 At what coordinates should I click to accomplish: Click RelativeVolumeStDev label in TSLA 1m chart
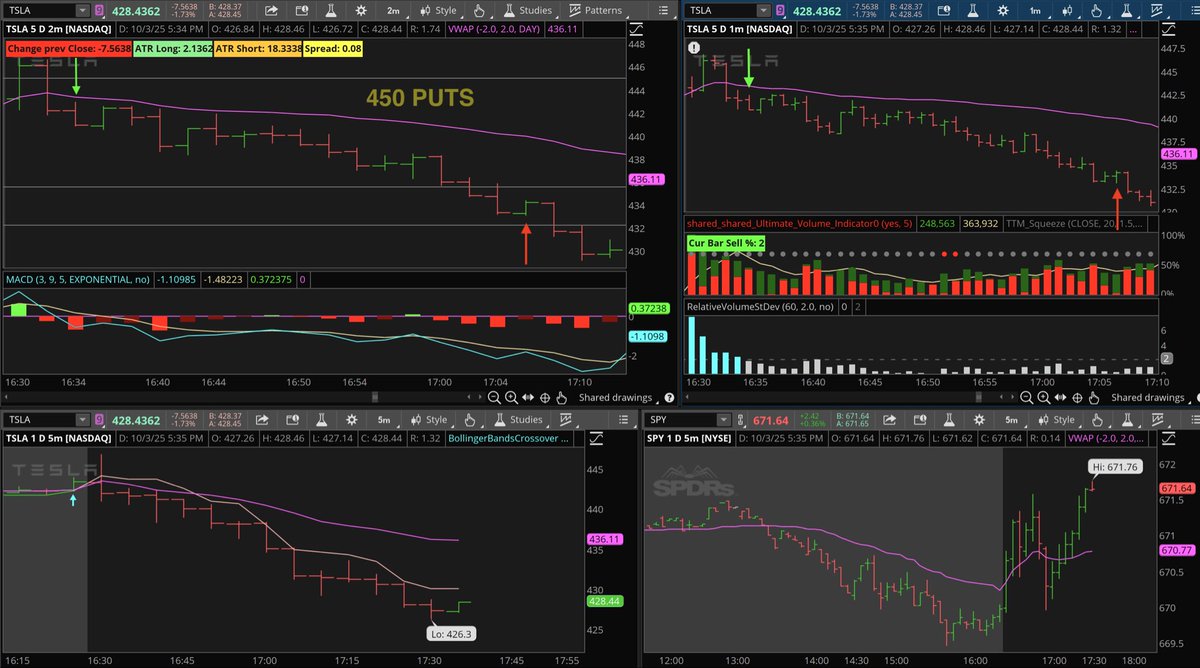(760, 308)
